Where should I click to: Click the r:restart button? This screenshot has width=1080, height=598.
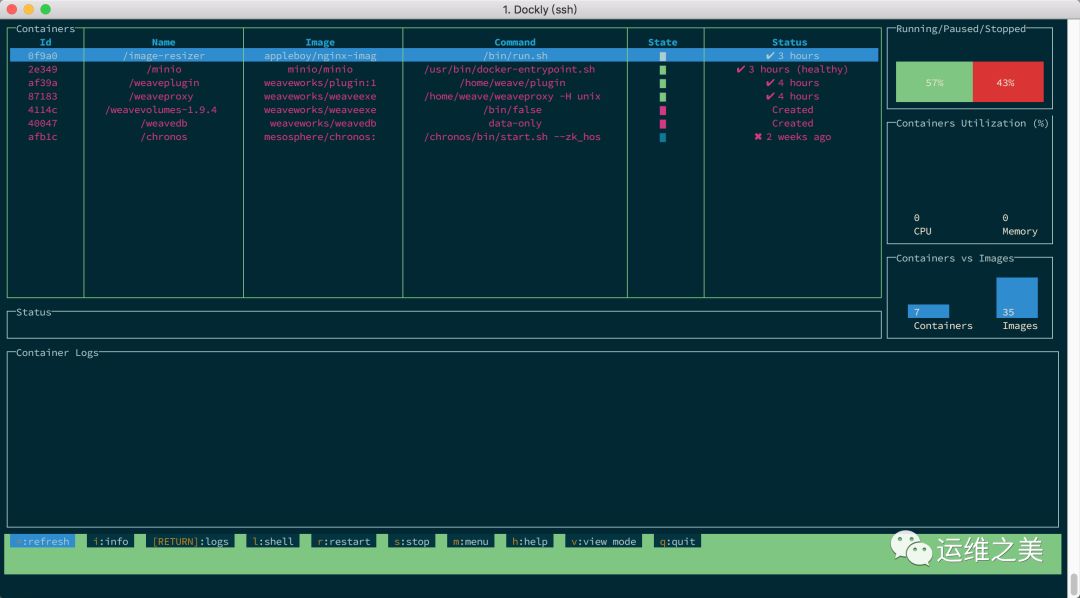pyautogui.click(x=344, y=542)
